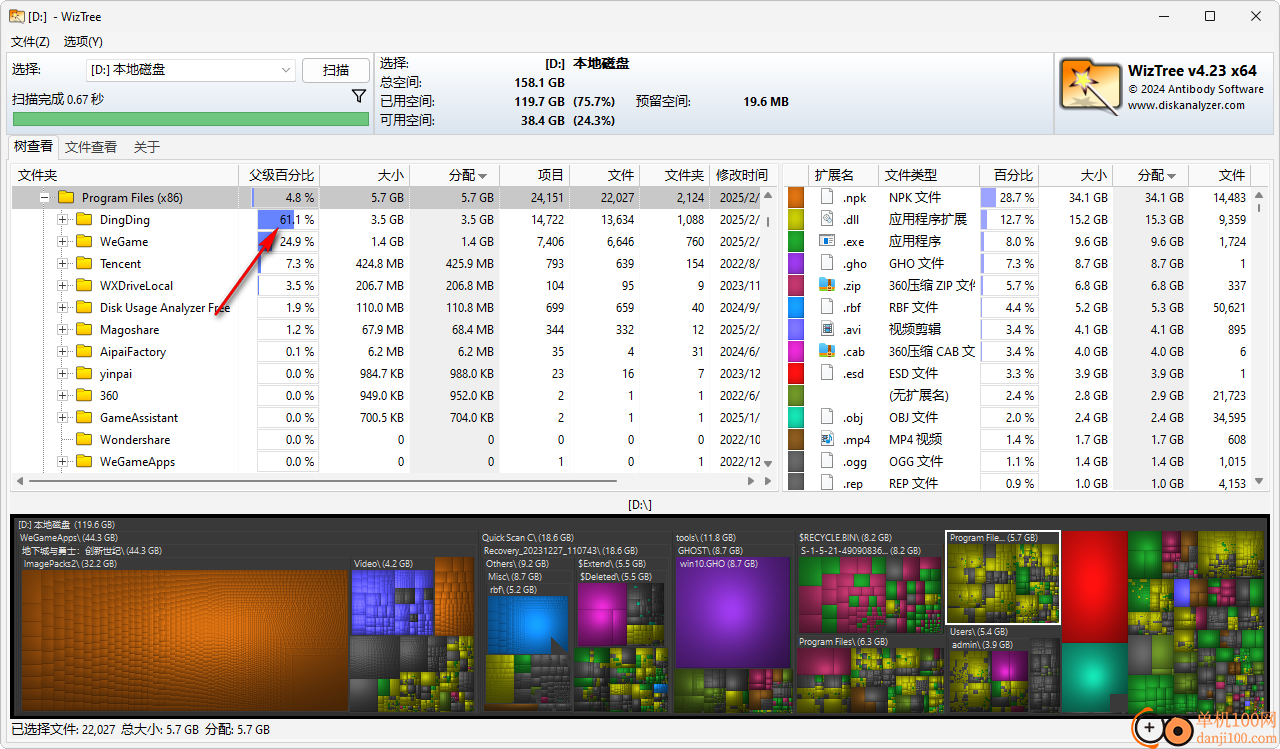Click the Program Files (x86) folder icon
Image resolution: width=1280 pixels, height=749 pixels.
tap(67, 198)
